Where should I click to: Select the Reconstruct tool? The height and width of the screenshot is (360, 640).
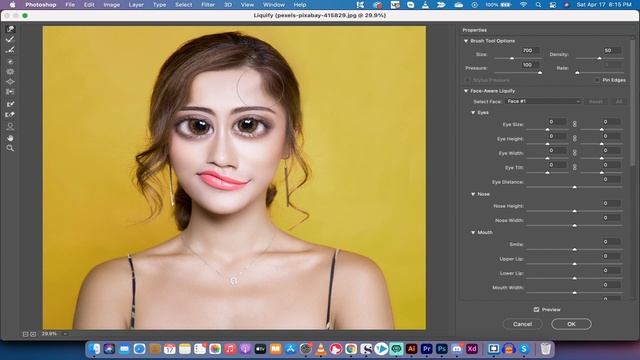click(10, 40)
